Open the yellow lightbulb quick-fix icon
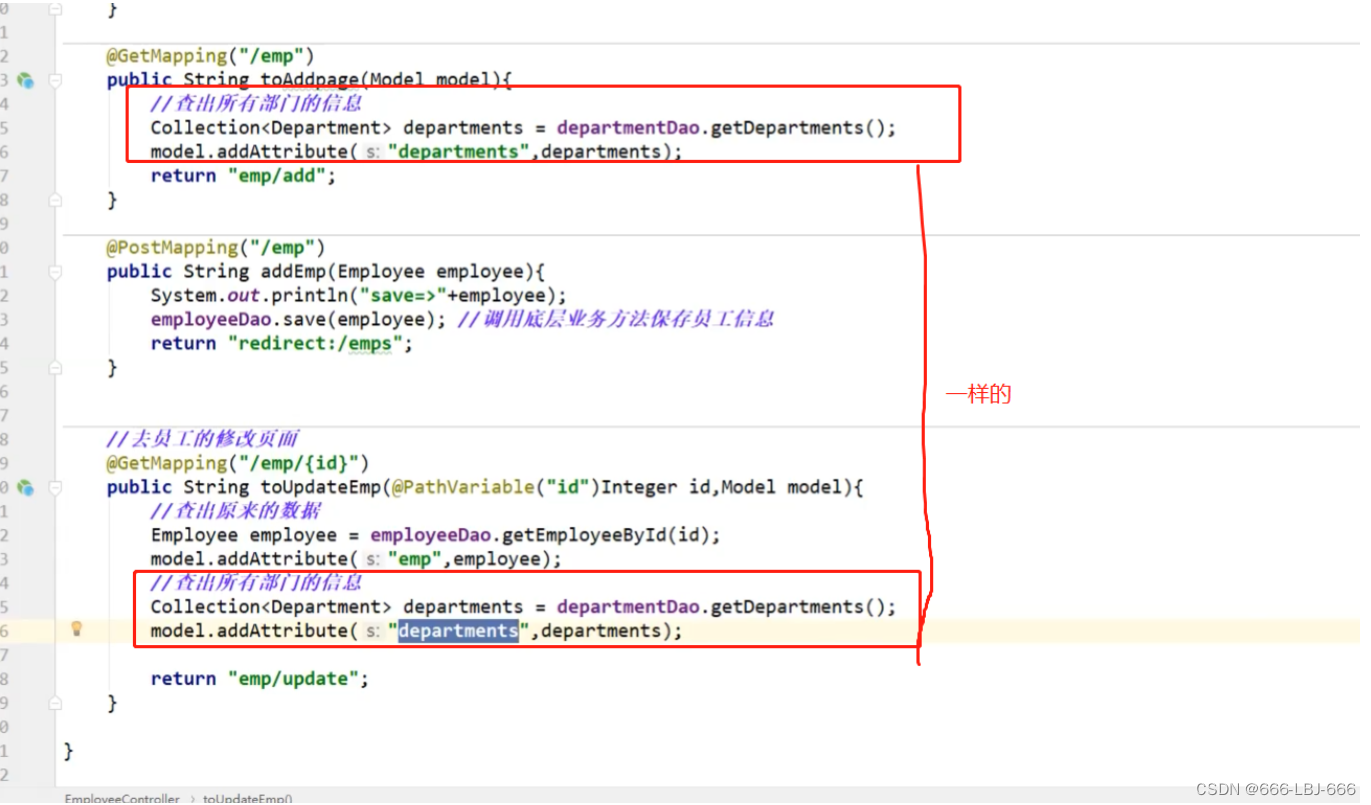The image size is (1371, 805). click(x=76, y=630)
